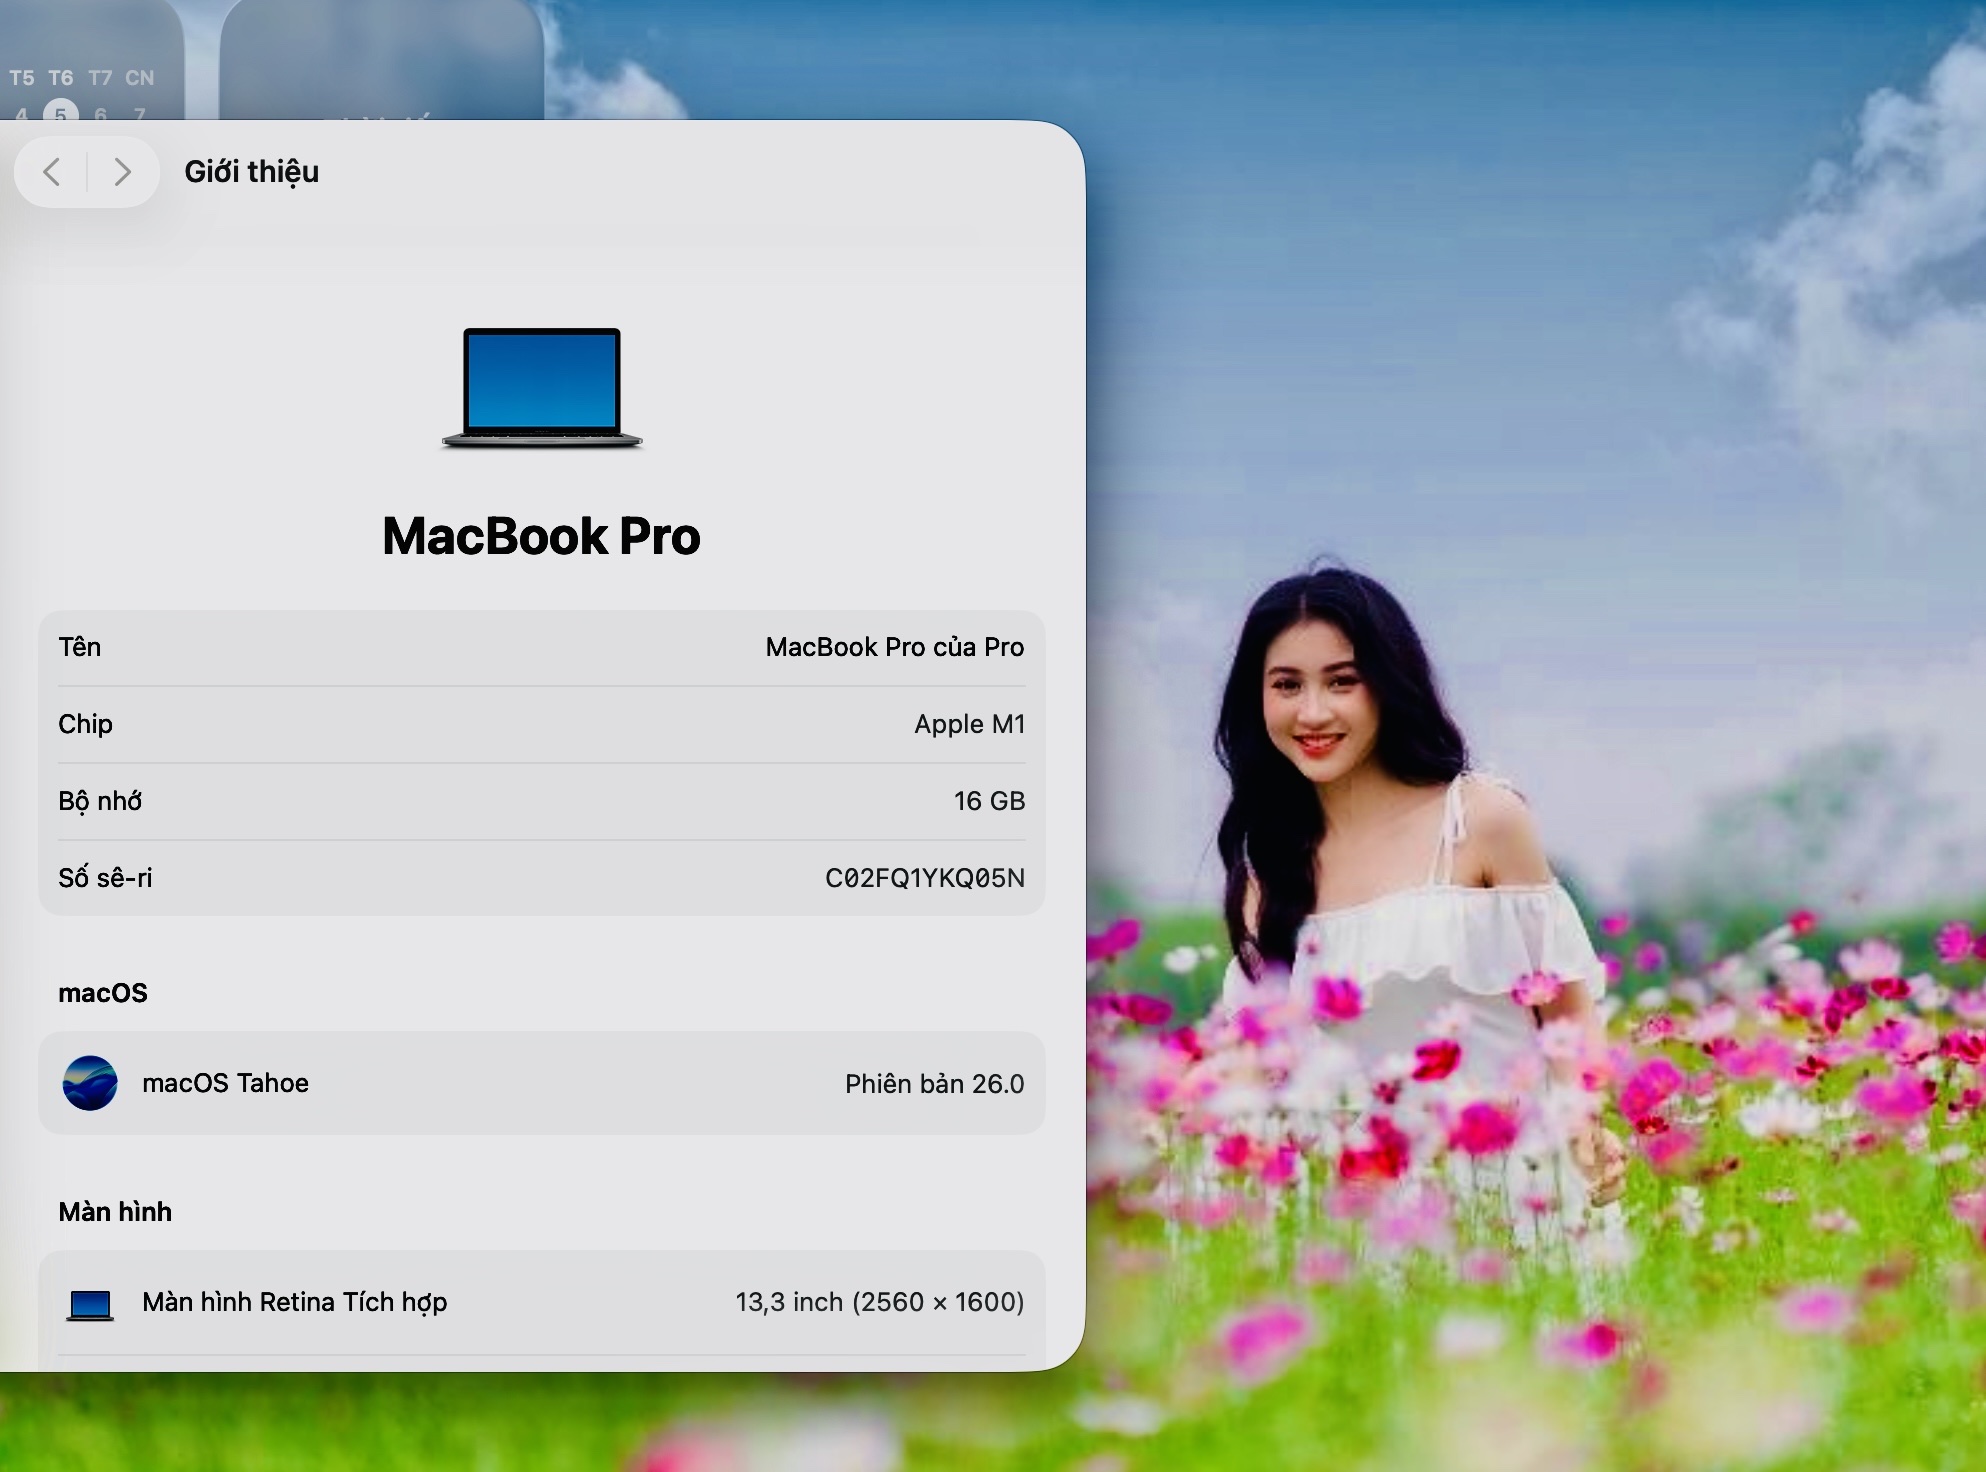Click the forward chevron arrow
Screen dimensions: 1986x1472
click(x=122, y=172)
